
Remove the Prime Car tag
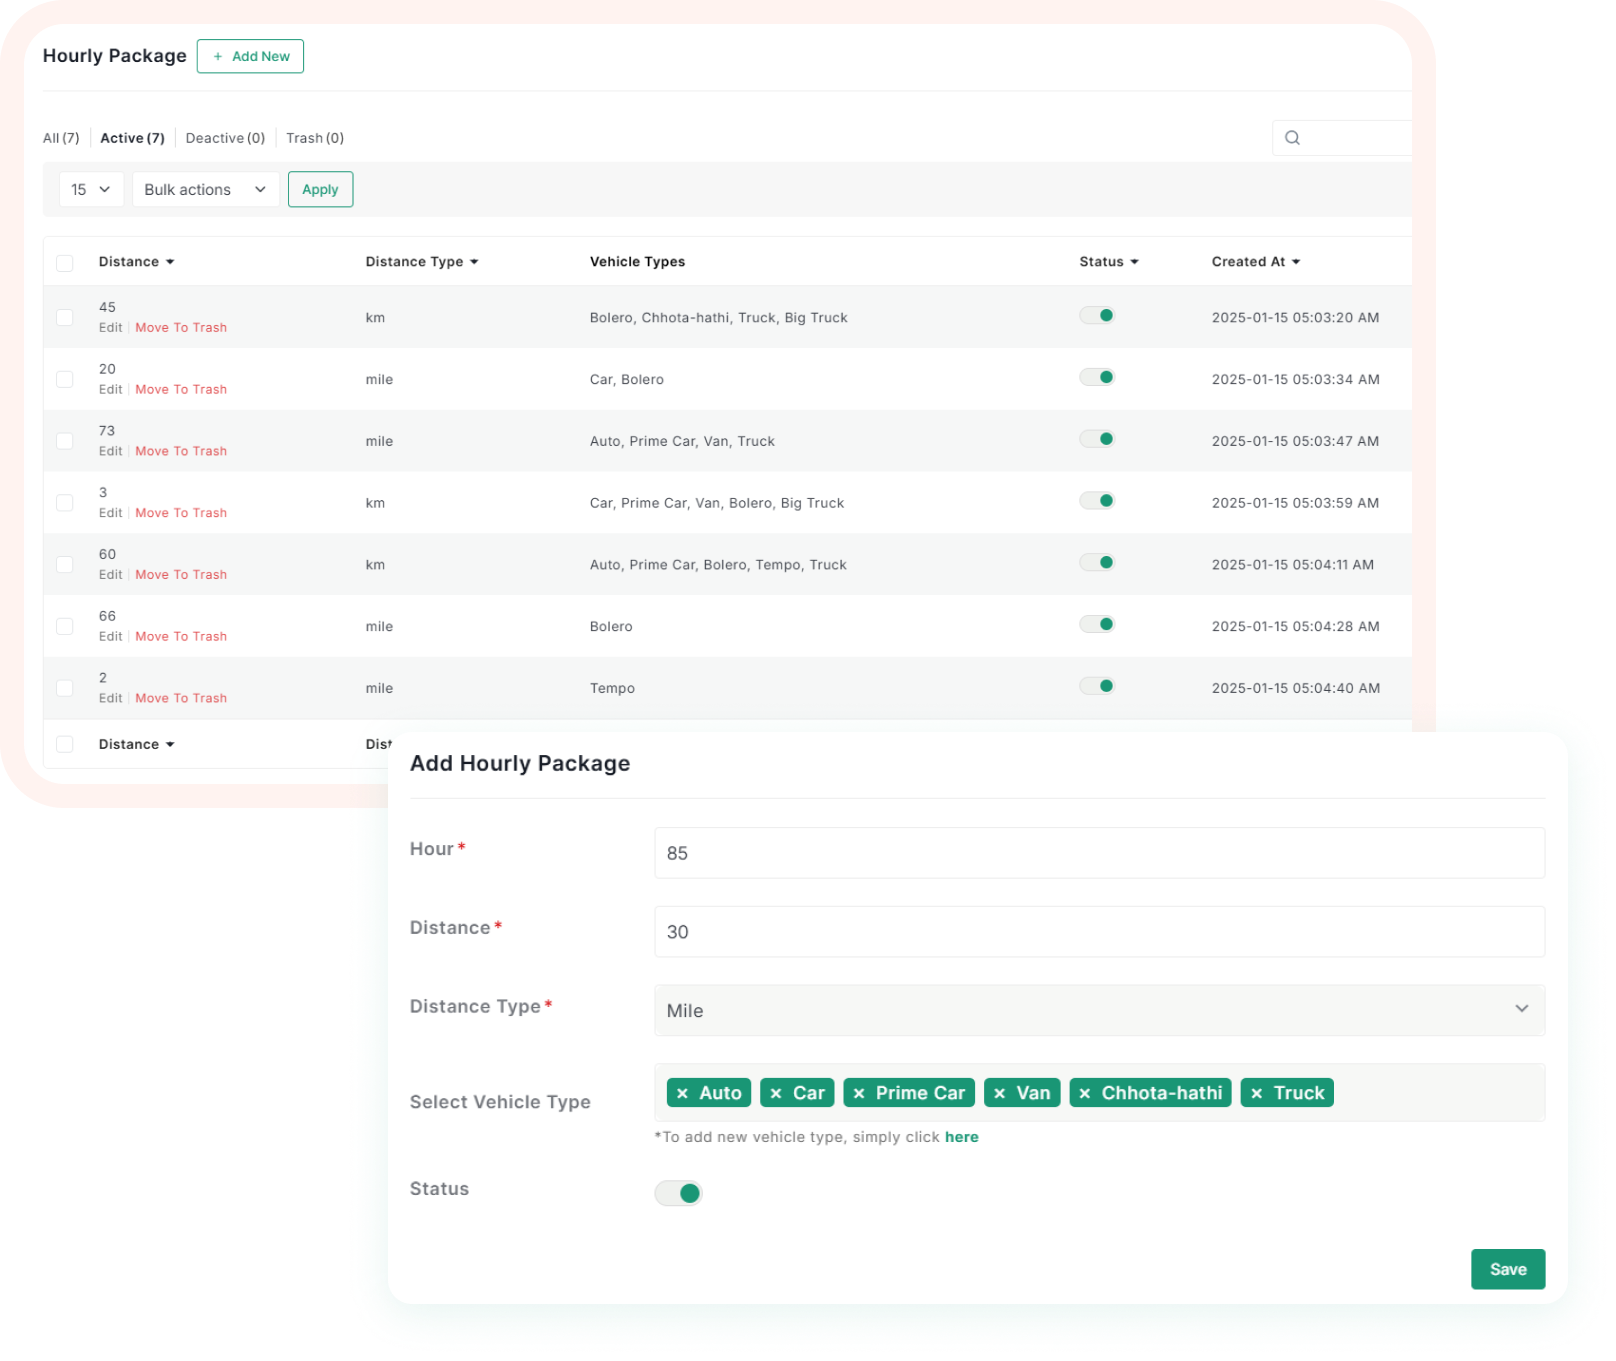859,1093
